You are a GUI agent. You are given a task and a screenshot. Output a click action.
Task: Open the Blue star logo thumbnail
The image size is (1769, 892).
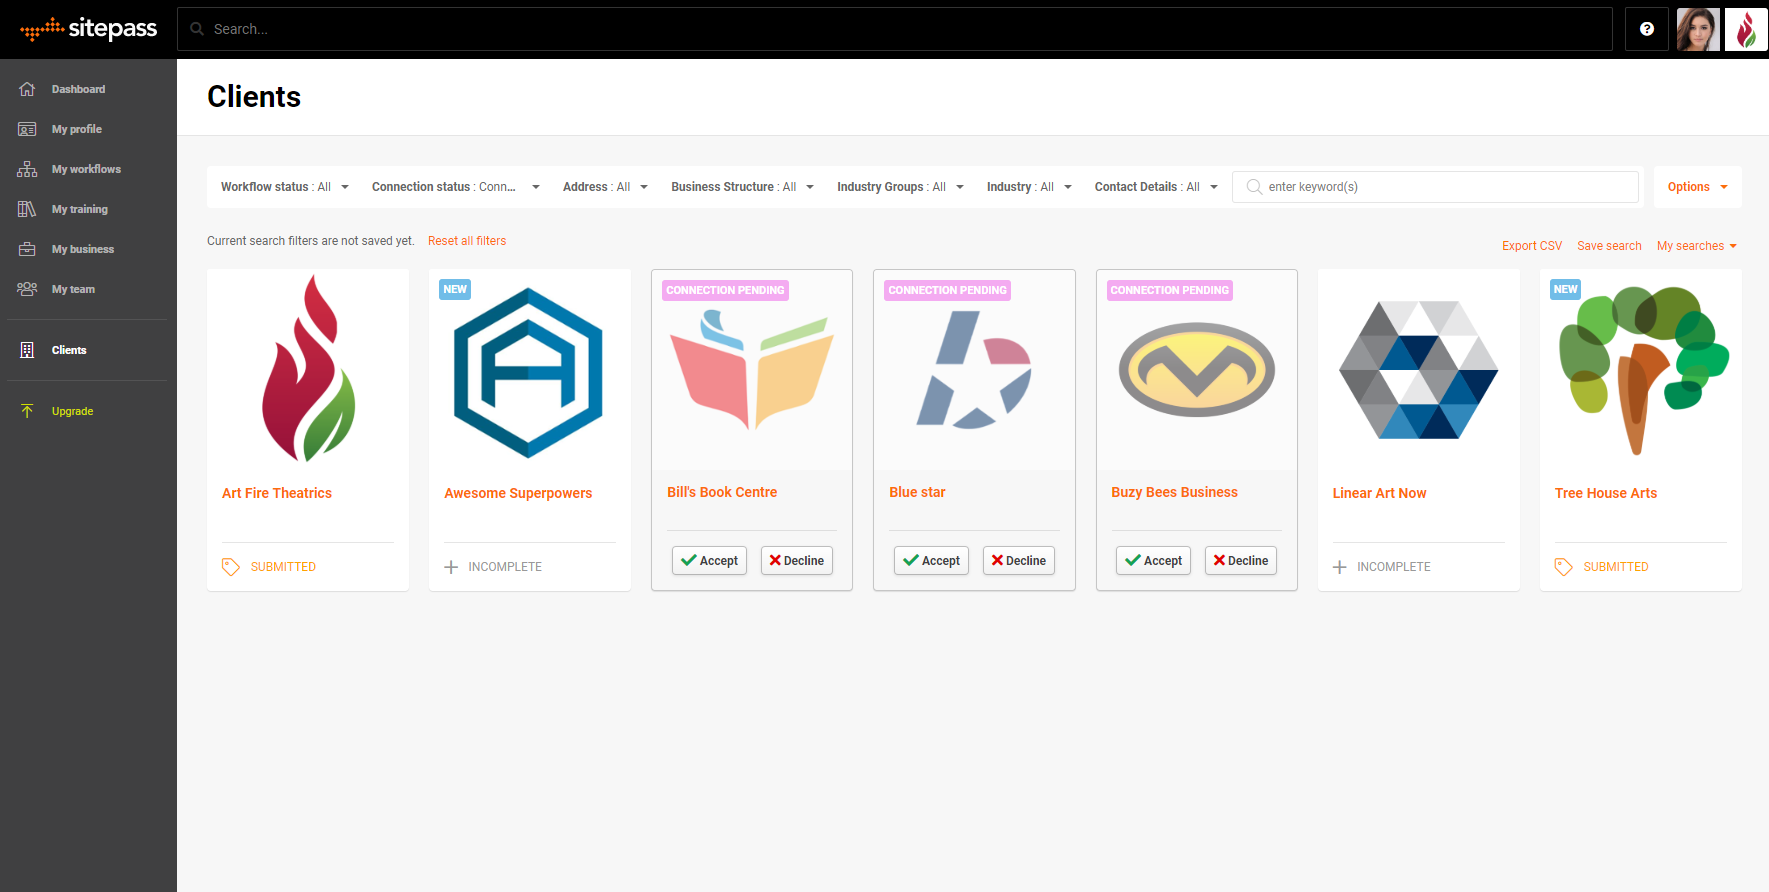[974, 370]
